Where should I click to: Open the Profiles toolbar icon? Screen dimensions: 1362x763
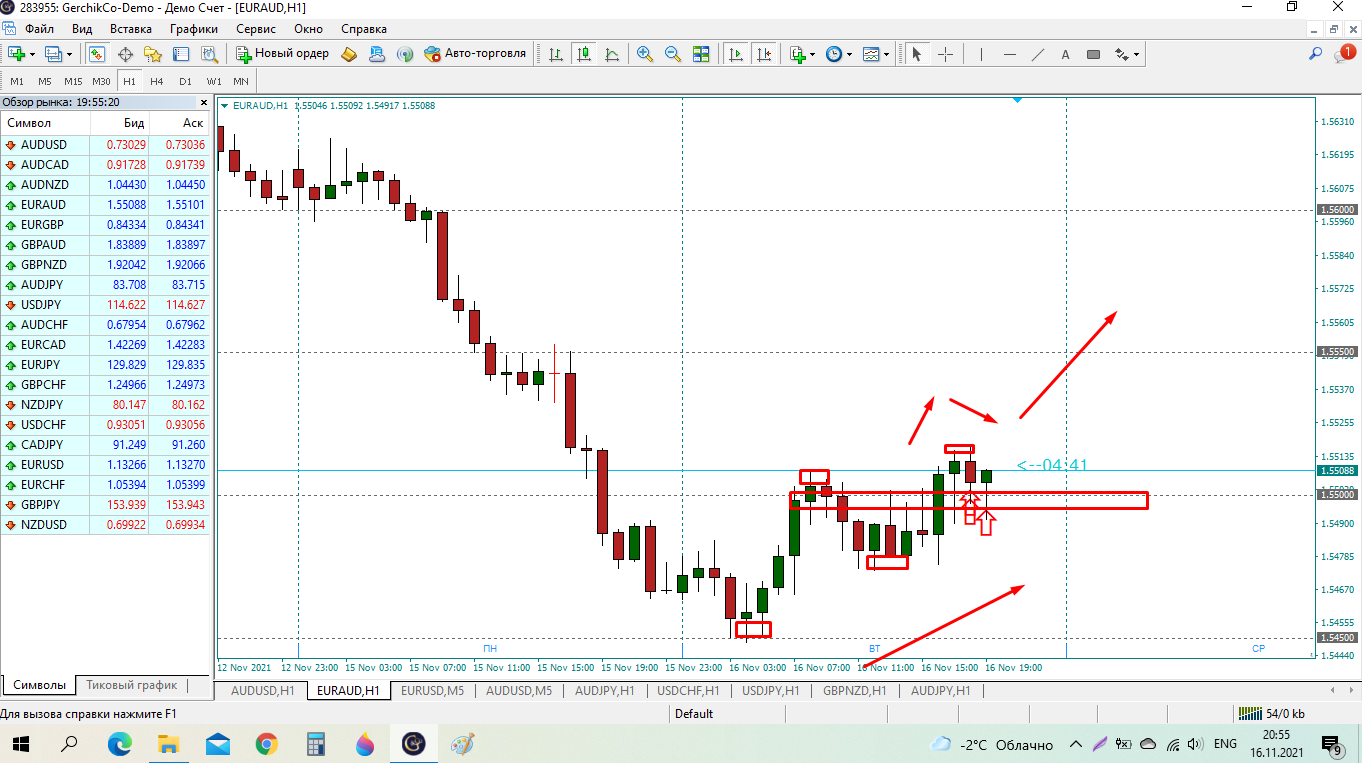click(x=53, y=53)
